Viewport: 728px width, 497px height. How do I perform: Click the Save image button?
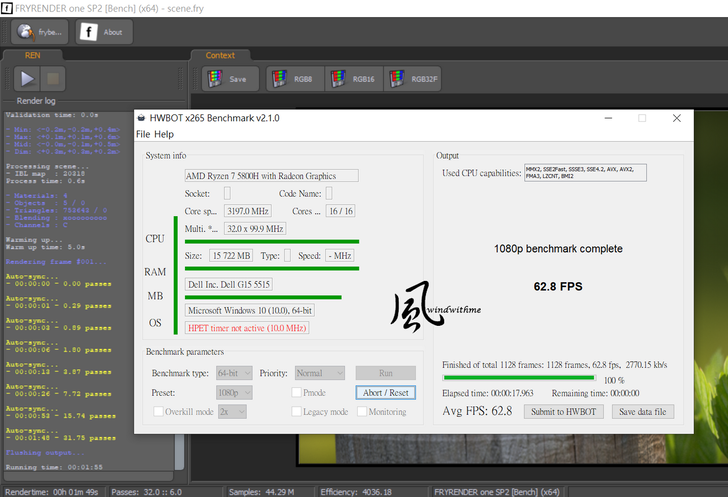click(228, 79)
